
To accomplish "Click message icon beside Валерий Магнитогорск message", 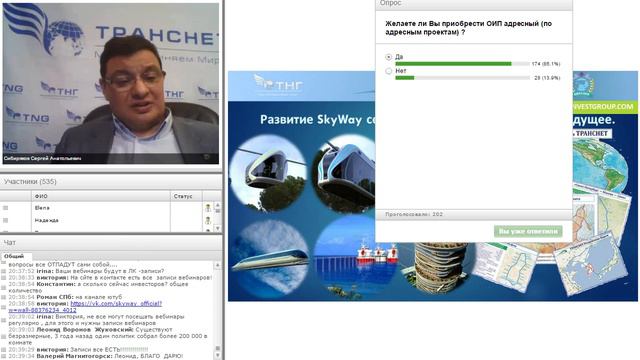I will pyautogui.click(x=4, y=356).
